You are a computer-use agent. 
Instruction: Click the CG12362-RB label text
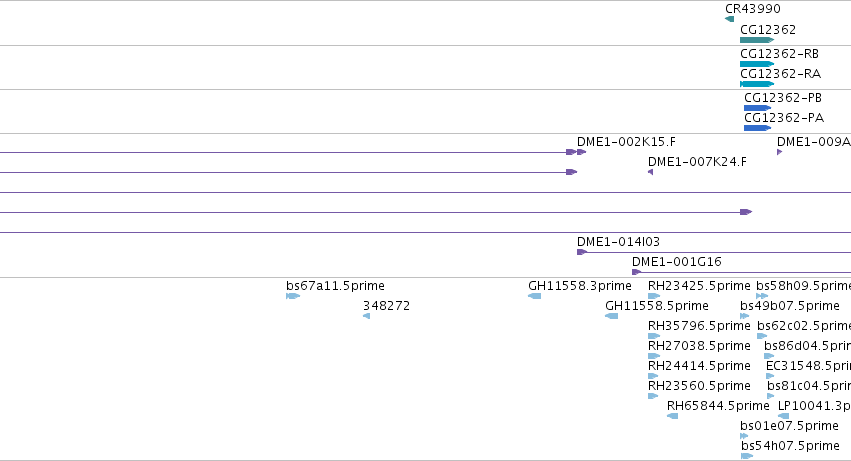[779, 54]
